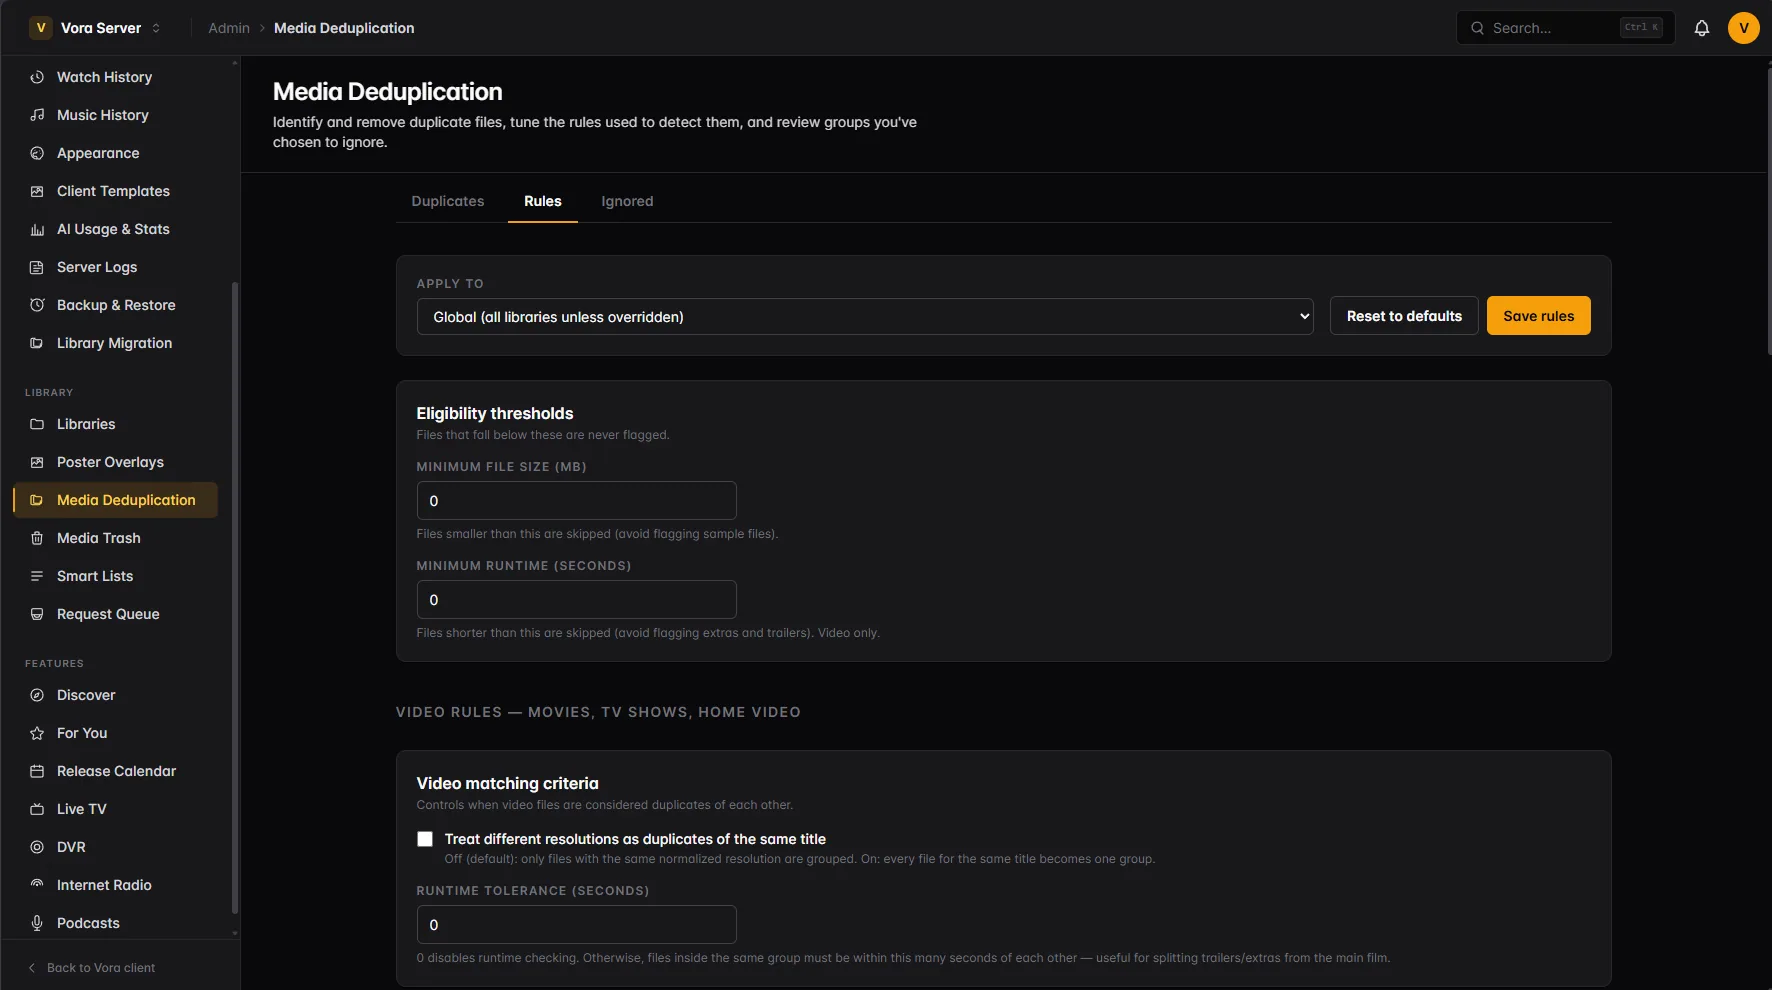
Task: Open Watch History via its clock icon
Action: 37,77
